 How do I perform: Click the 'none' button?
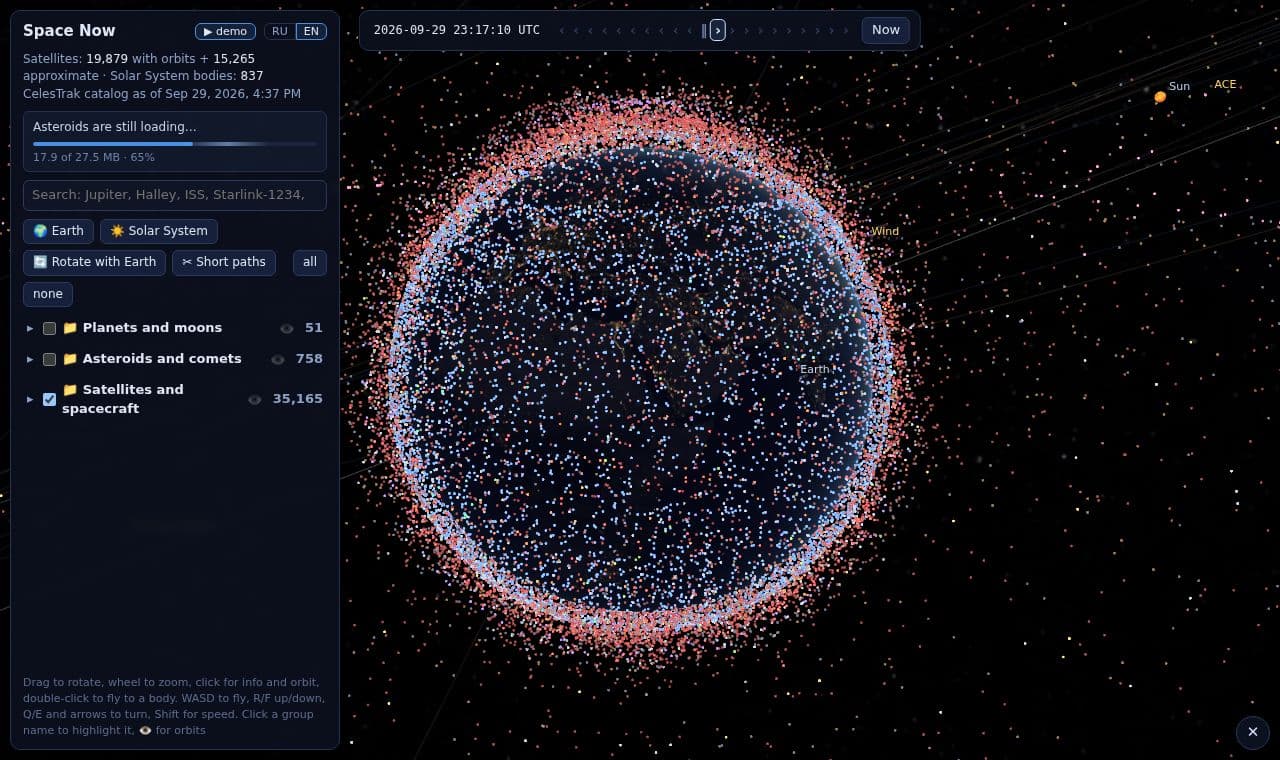click(x=48, y=294)
